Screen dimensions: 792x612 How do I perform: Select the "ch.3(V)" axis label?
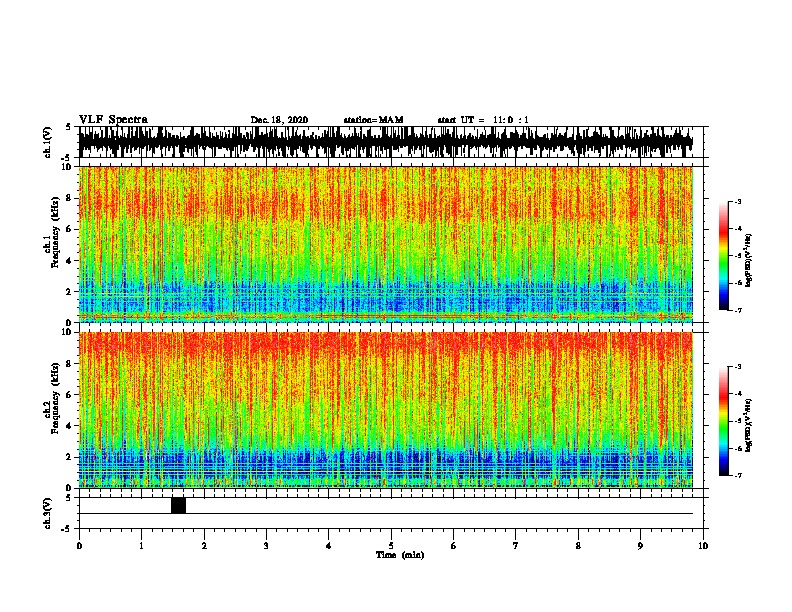pyautogui.click(x=48, y=513)
